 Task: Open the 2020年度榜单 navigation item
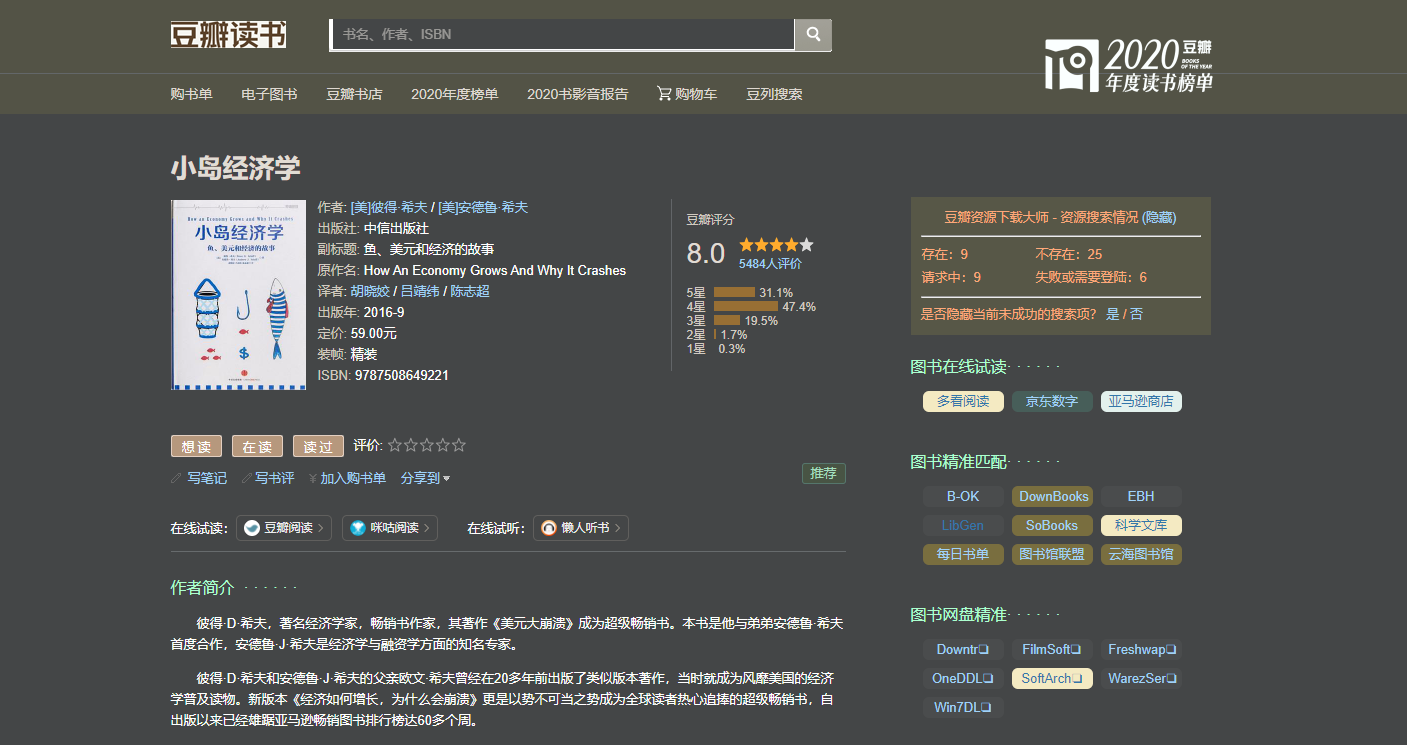pos(454,94)
